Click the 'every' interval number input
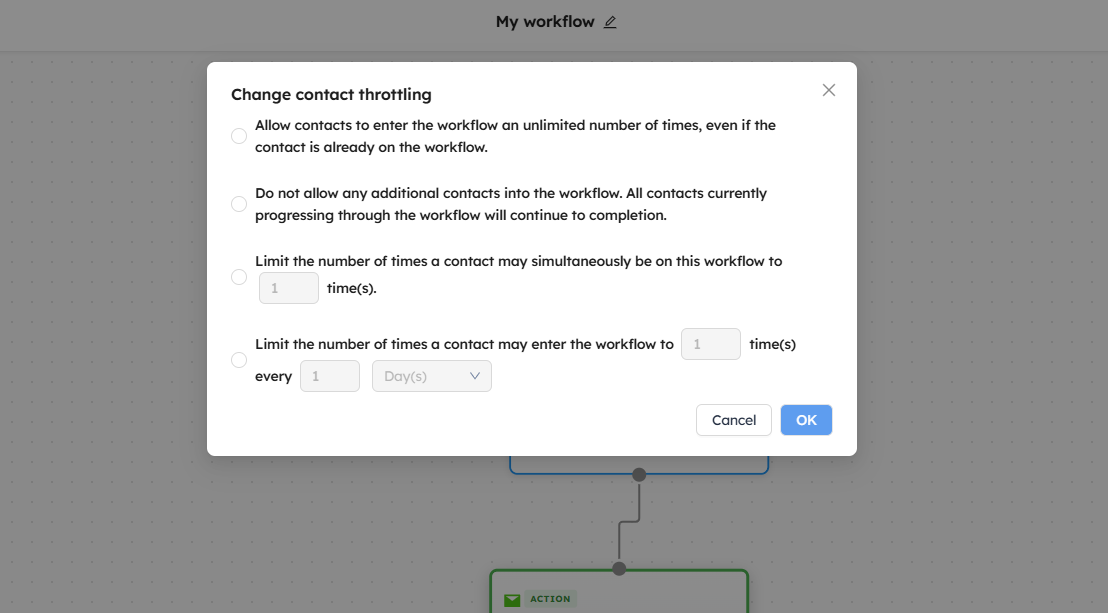This screenshot has height=613, width=1108. pos(329,376)
